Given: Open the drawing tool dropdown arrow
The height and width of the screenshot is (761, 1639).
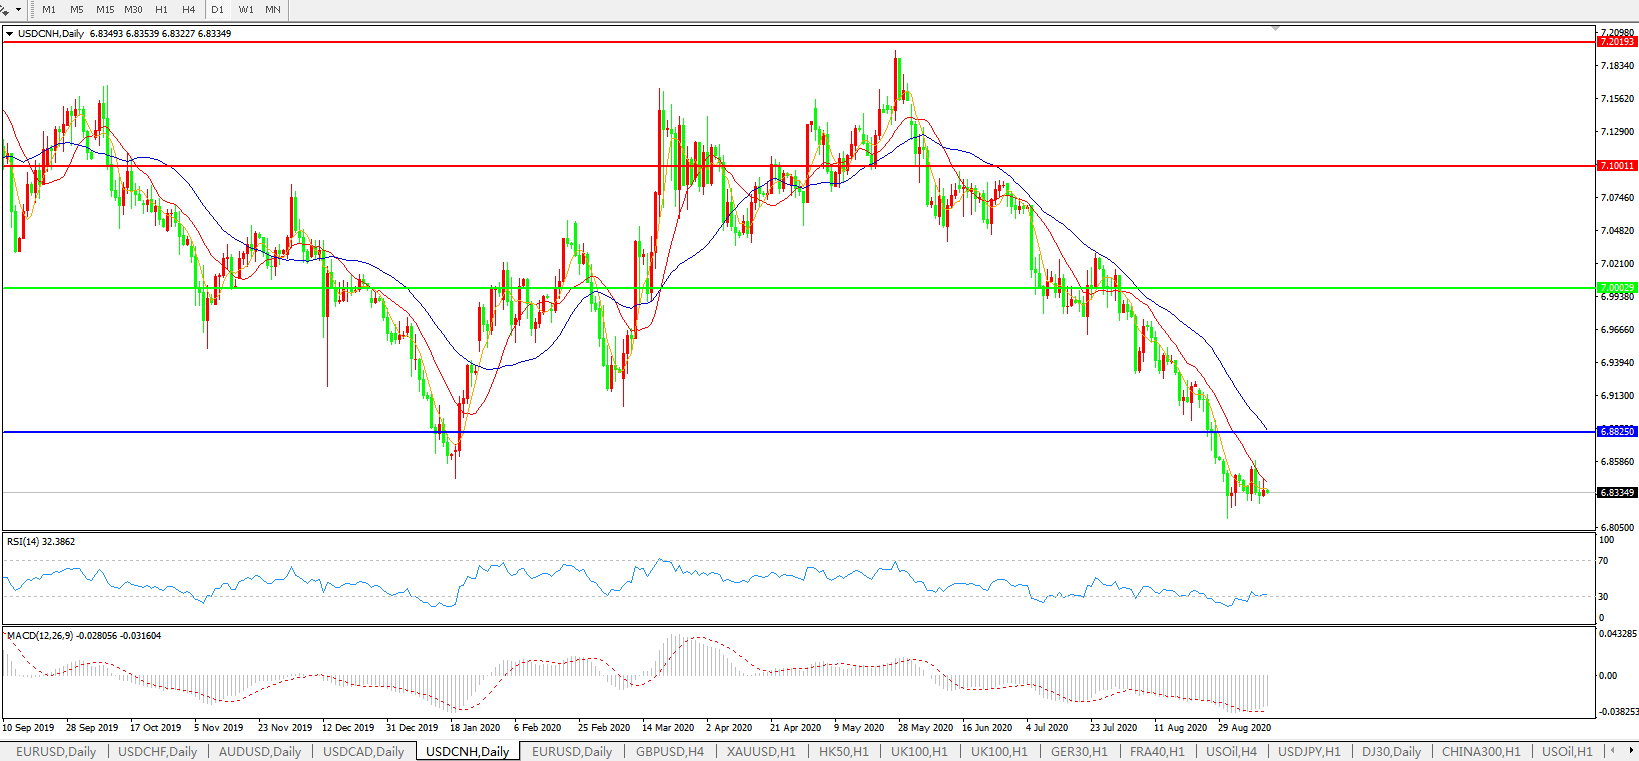Looking at the screenshot, I should 18,10.
